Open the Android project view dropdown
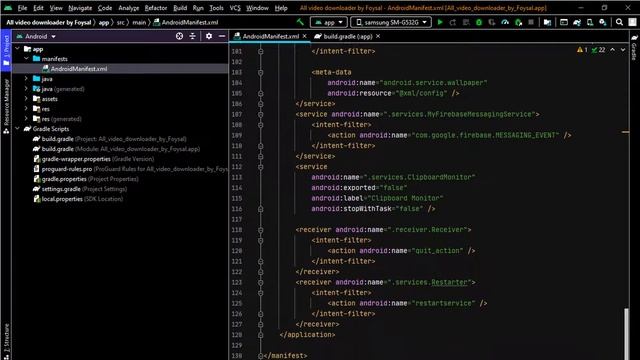The image size is (640, 360). [36, 36]
